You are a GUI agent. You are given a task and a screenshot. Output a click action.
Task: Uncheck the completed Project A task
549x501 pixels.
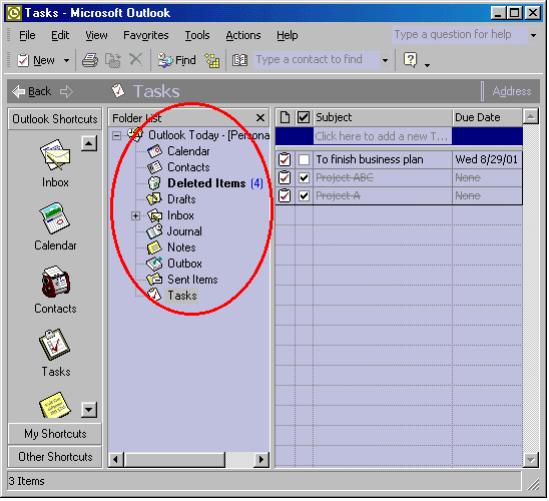(x=304, y=196)
